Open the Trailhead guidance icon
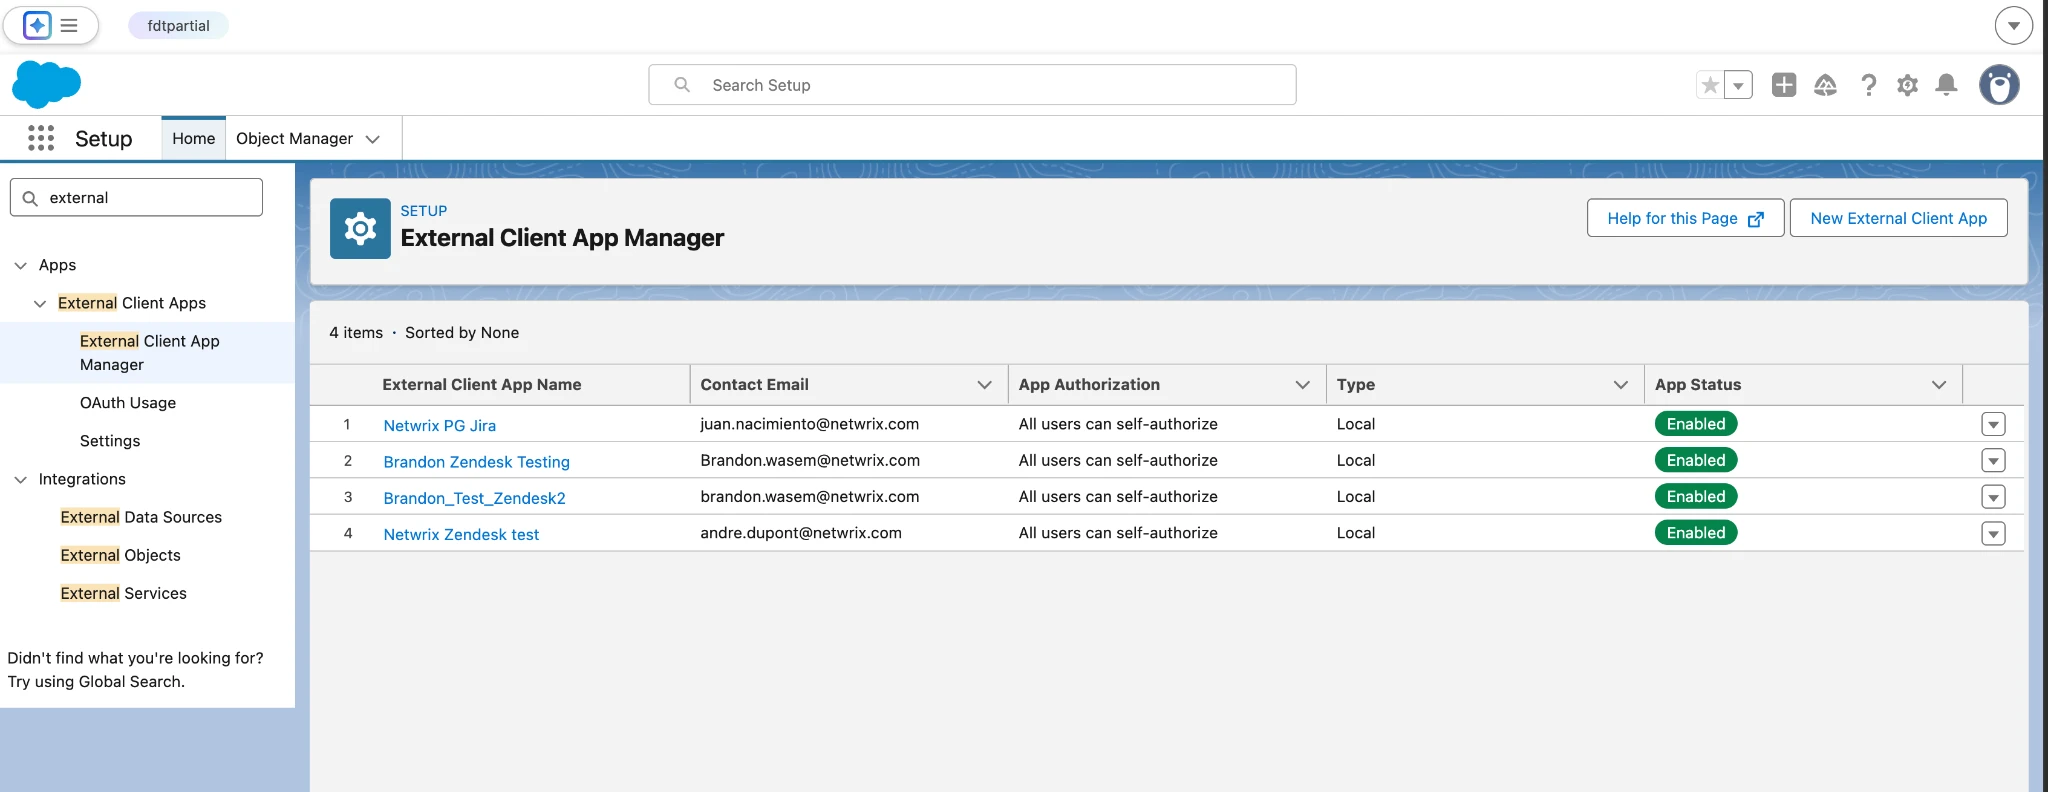Screen dimensions: 2048x792 click(1825, 85)
